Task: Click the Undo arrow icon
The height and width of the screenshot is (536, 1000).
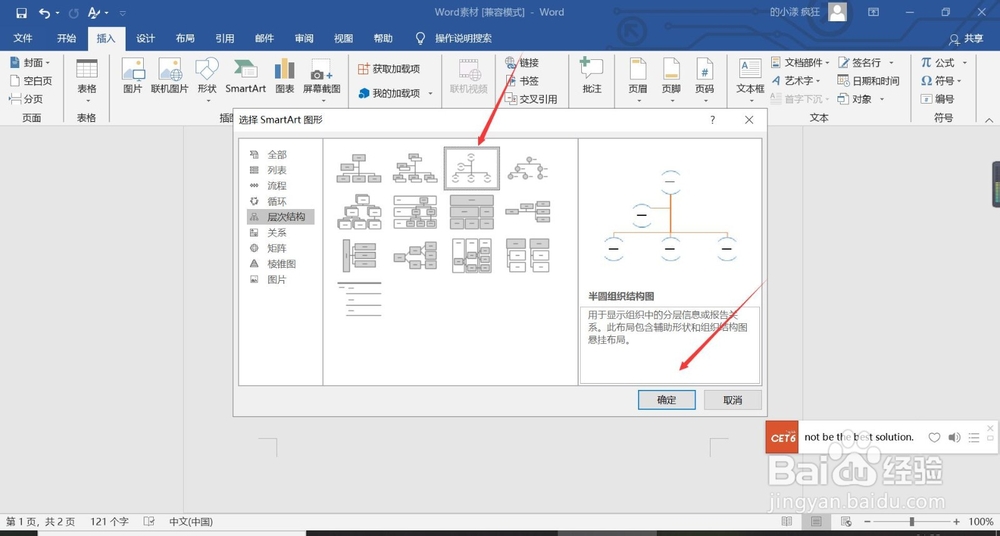Action: click(44, 13)
